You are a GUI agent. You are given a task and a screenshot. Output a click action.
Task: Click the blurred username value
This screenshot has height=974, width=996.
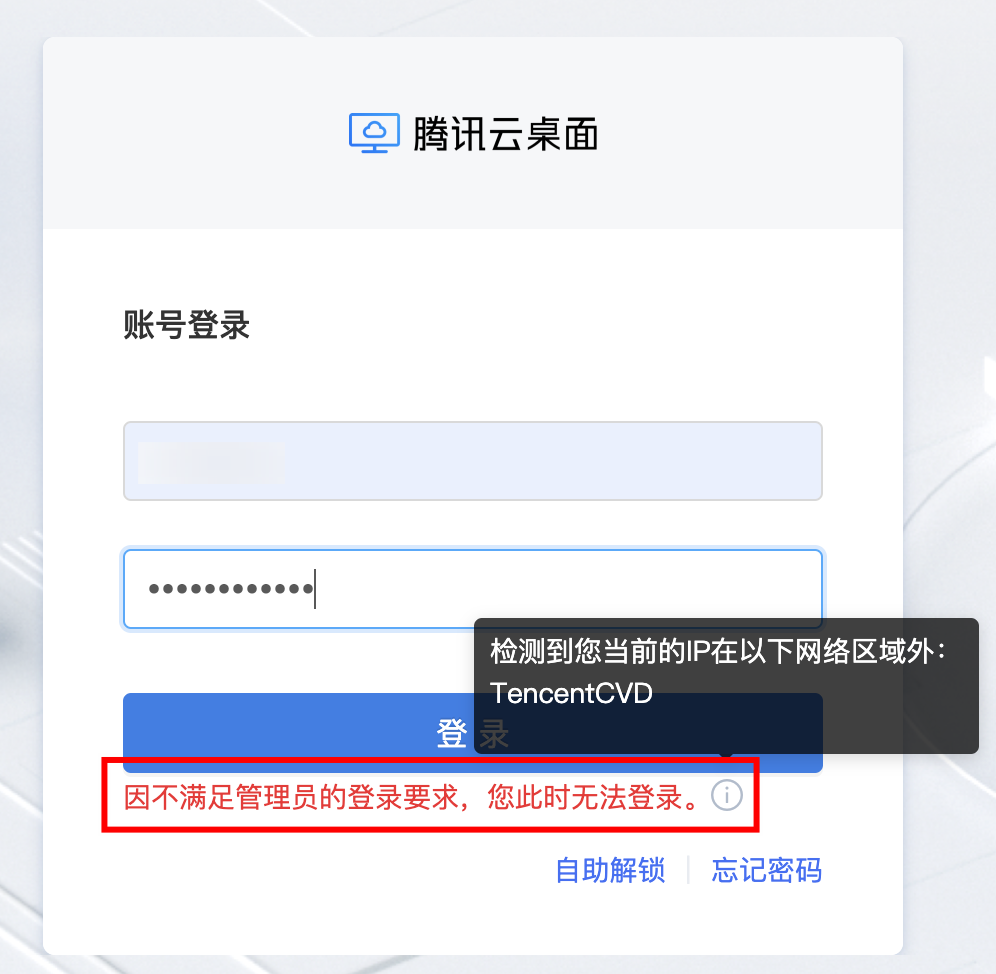click(x=211, y=463)
